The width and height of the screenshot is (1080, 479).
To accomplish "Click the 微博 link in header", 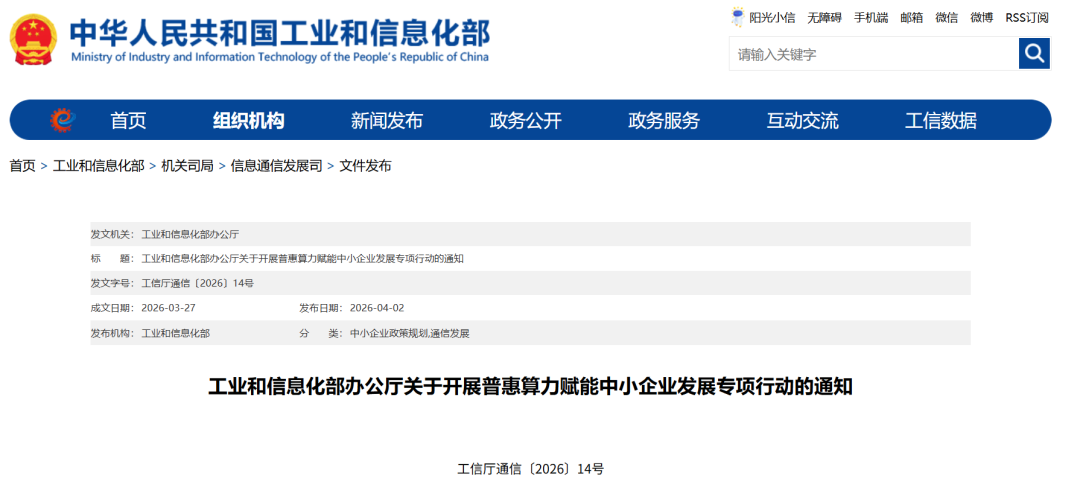I will click(981, 17).
